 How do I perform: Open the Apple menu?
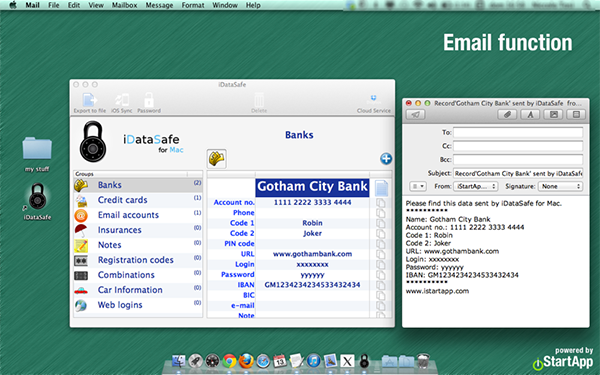[x=13, y=5]
